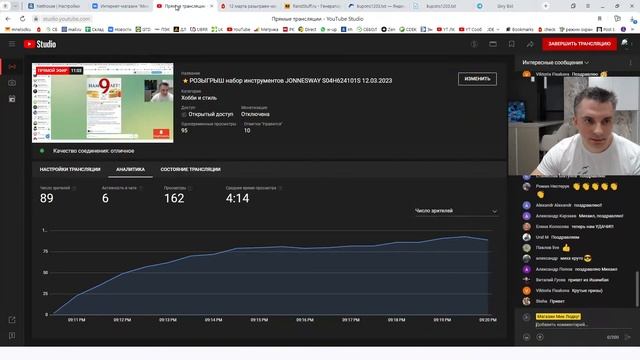Click the 162 views value
The image size is (640, 360).
(174, 198)
